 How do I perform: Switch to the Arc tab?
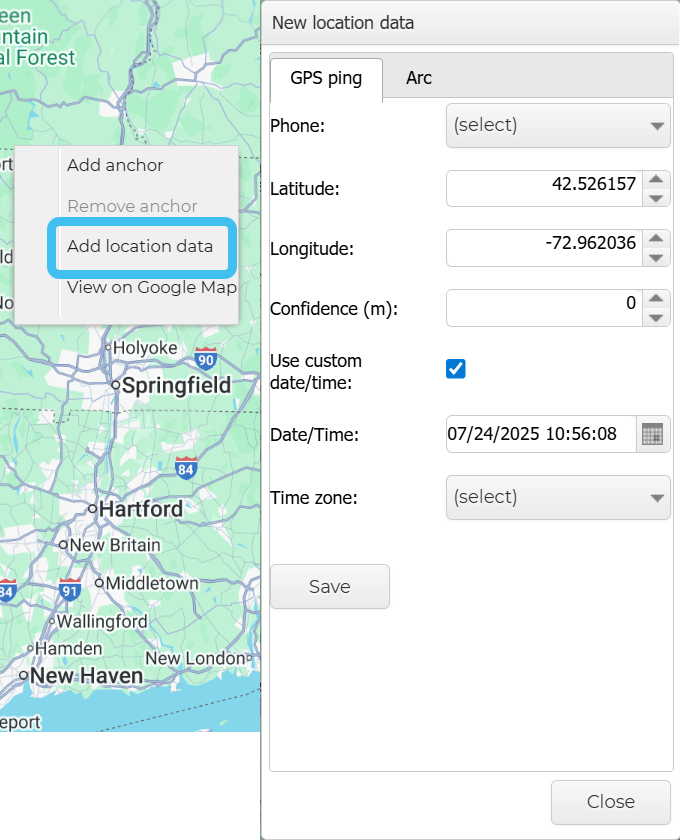click(x=419, y=78)
